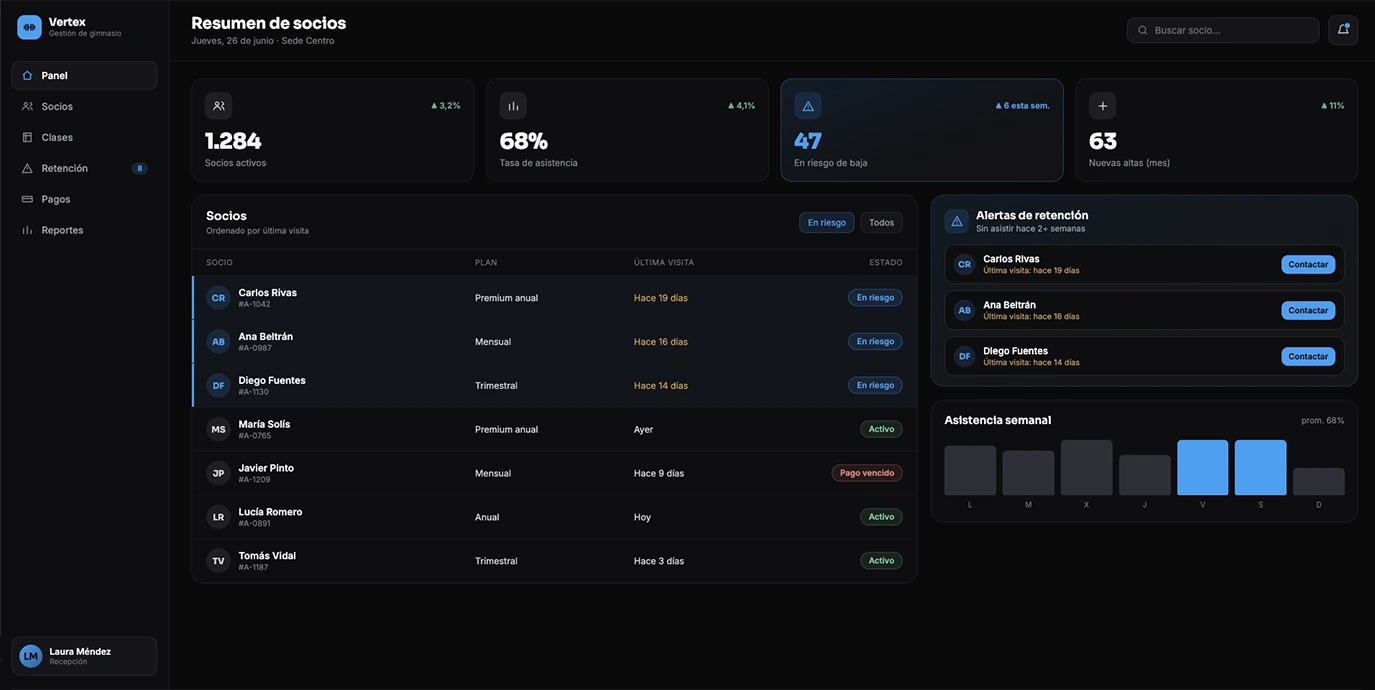
Task: Click the notification bell icon
Action: 1343,30
